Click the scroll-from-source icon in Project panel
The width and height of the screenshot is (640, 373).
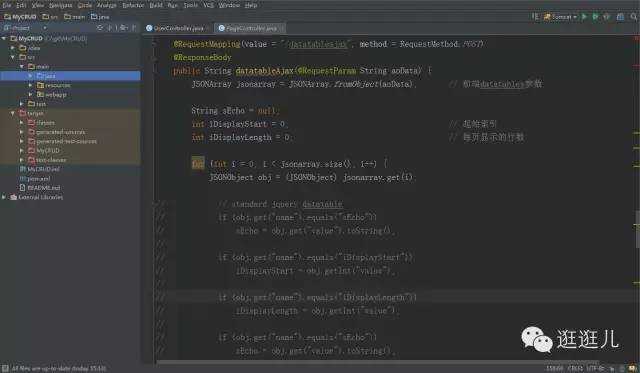tap(100, 28)
